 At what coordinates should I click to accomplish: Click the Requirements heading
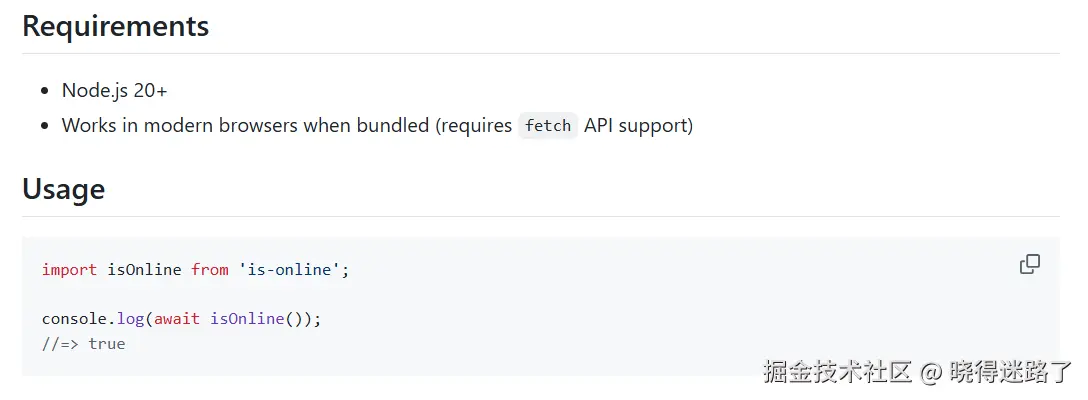[x=115, y=26]
